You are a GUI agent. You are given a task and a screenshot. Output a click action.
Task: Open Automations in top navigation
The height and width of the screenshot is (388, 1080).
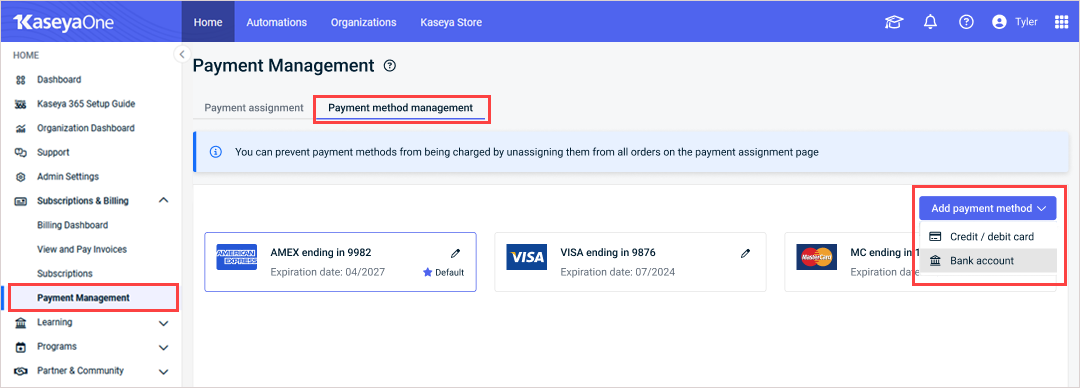(x=277, y=22)
